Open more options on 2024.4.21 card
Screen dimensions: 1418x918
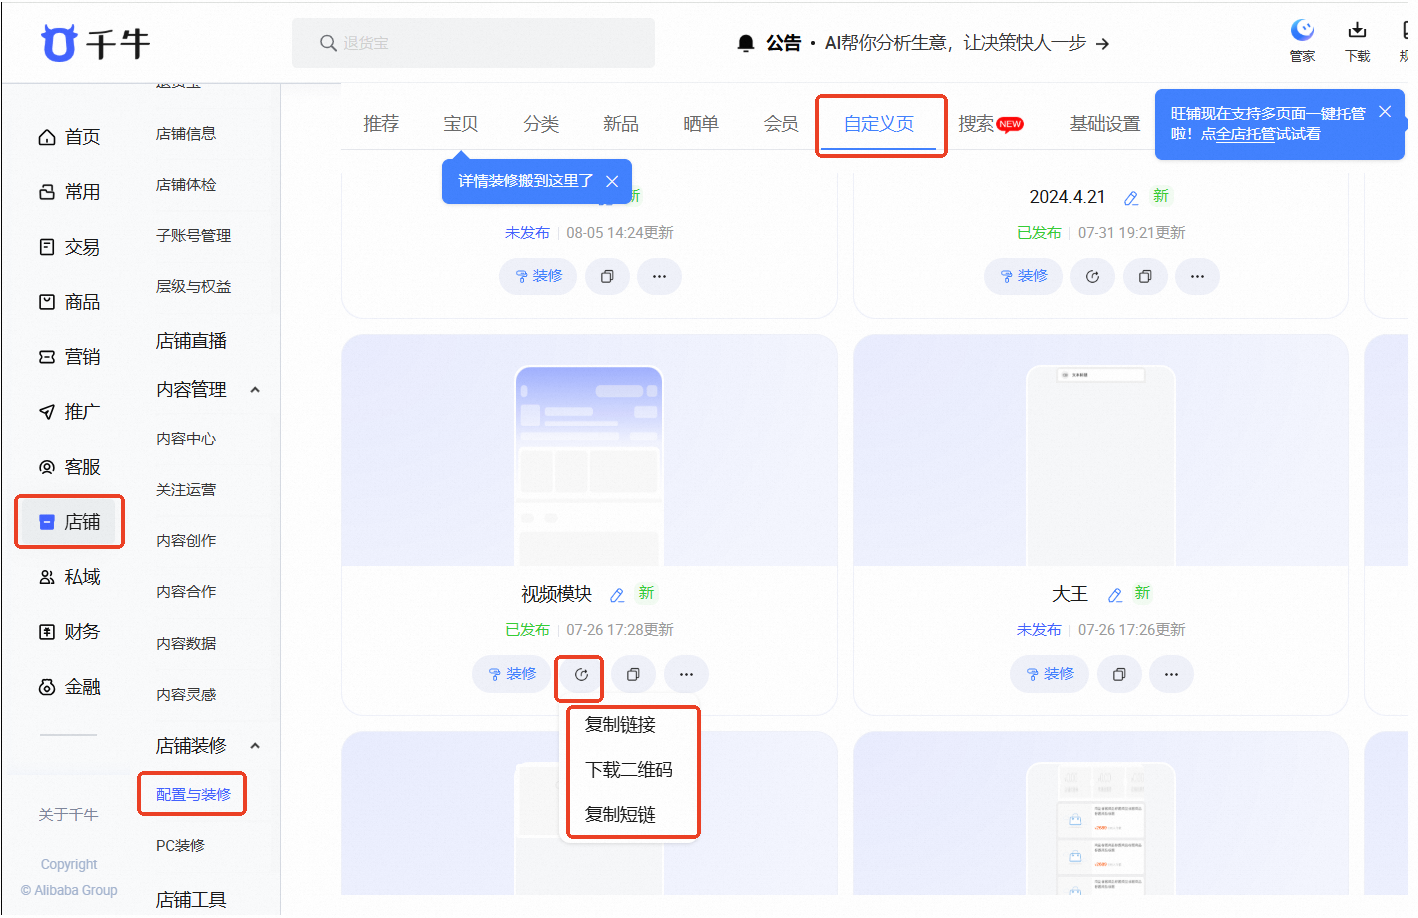click(x=1197, y=277)
